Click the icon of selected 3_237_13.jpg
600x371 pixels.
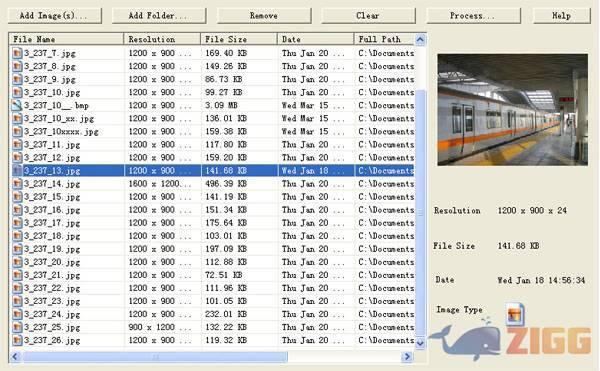[x=17, y=170]
